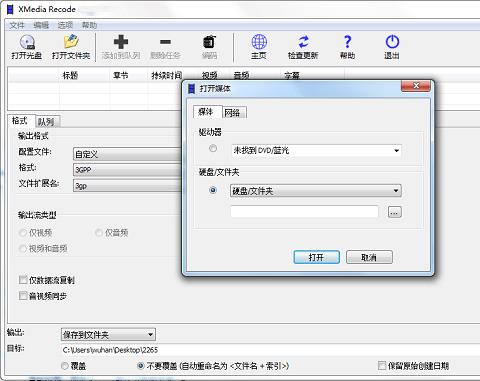The image size is (480, 381).
Task: Click the Exit (退出) power icon
Action: (392, 42)
